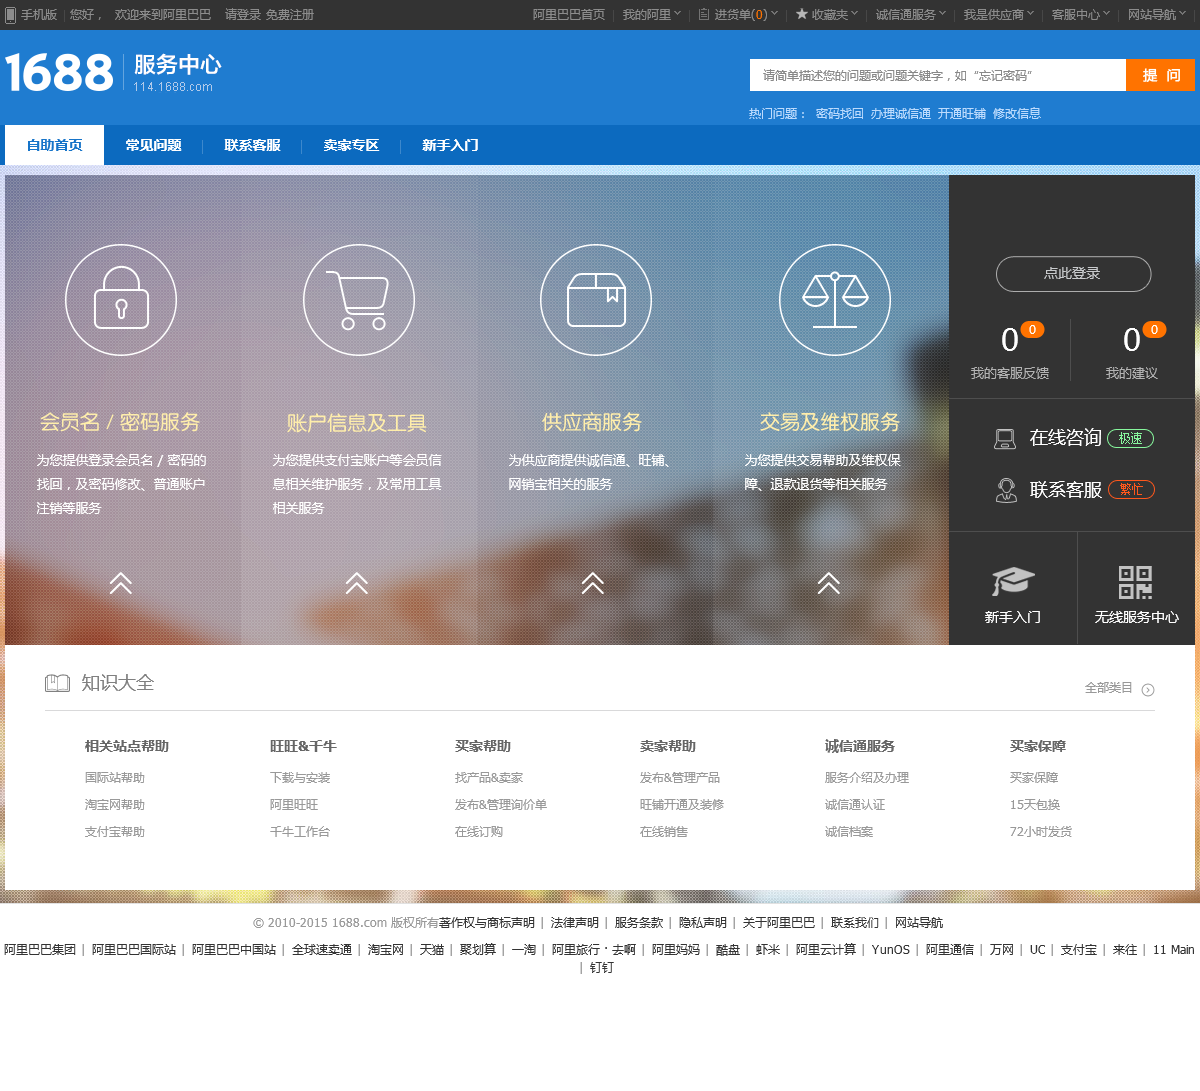
Task: Click the 繁忙 badge next to 联系客服
Action: (1131, 490)
